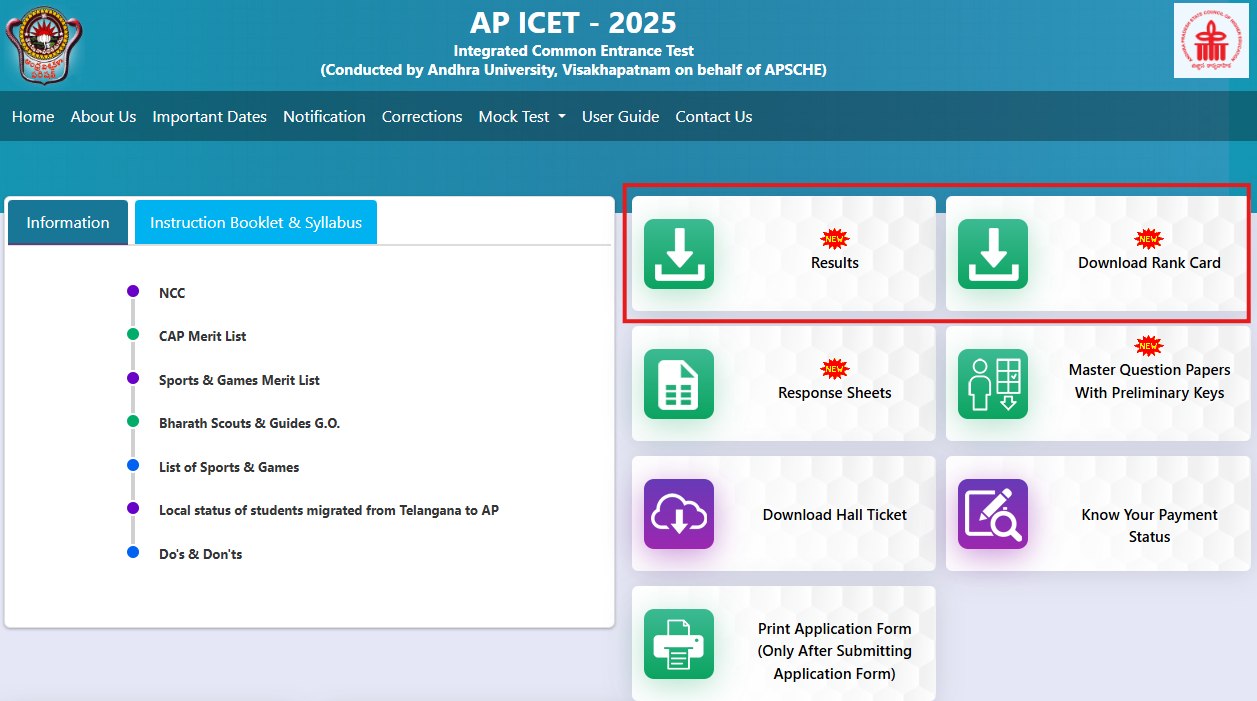The width and height of the screenshot is (1257, 701).
Task: Expand the Mock Test dropdown
Action: [x=521, y=116]
